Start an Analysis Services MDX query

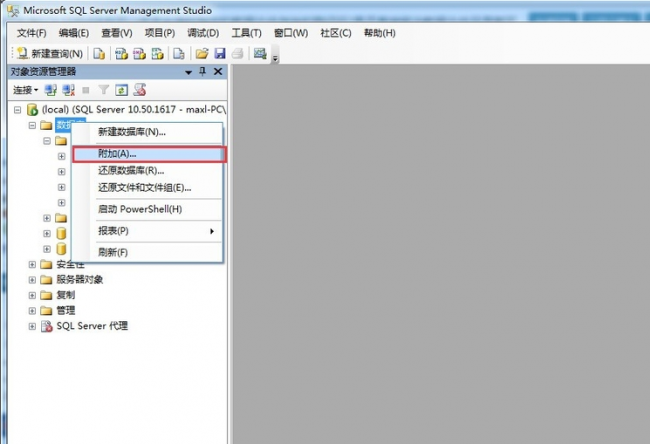point(121,54)
